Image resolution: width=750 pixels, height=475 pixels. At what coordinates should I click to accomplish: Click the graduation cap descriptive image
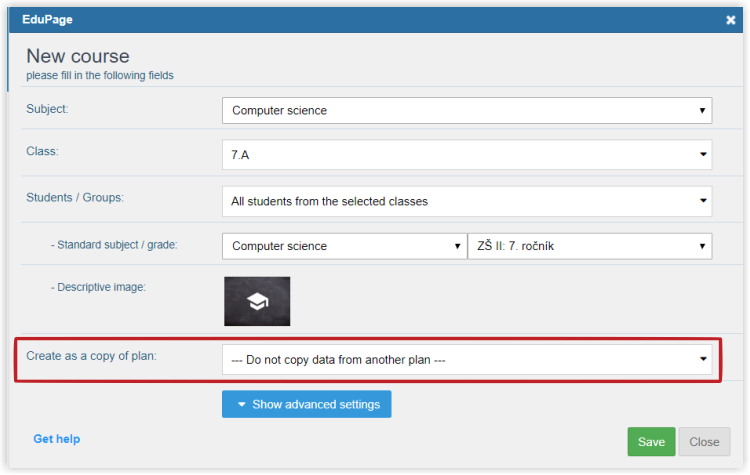[x=257, y=301]
